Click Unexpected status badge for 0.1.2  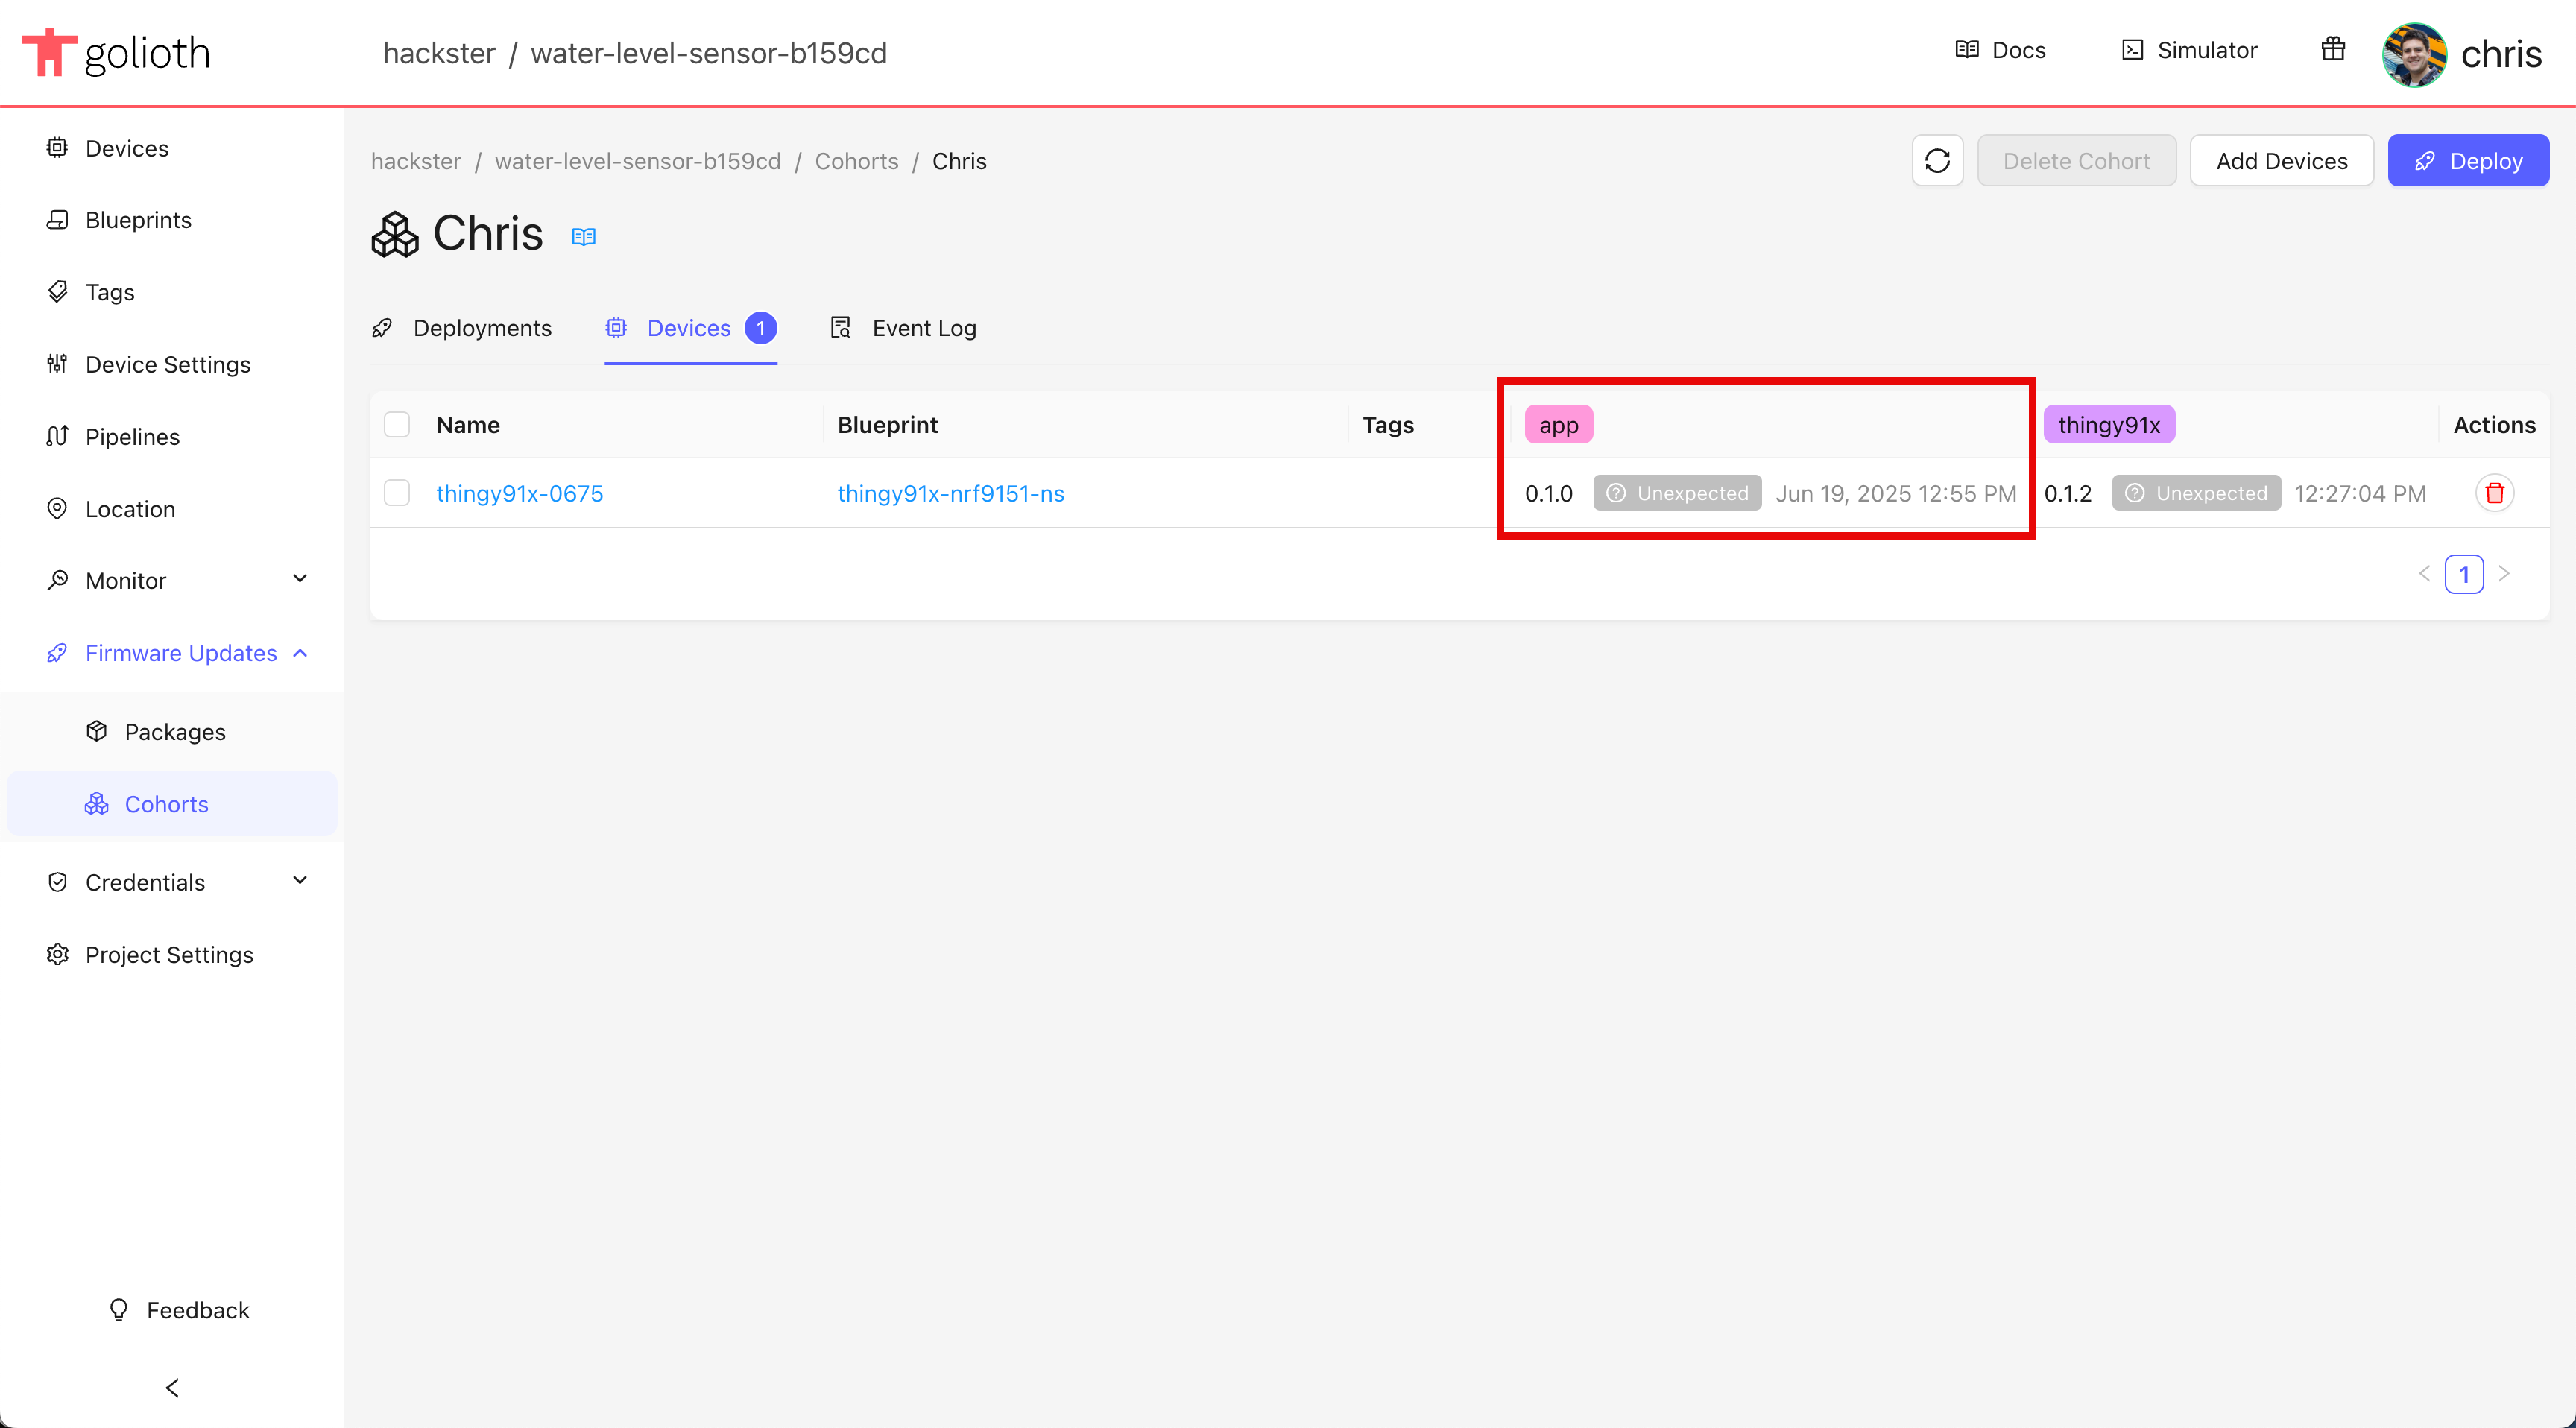2196,493
